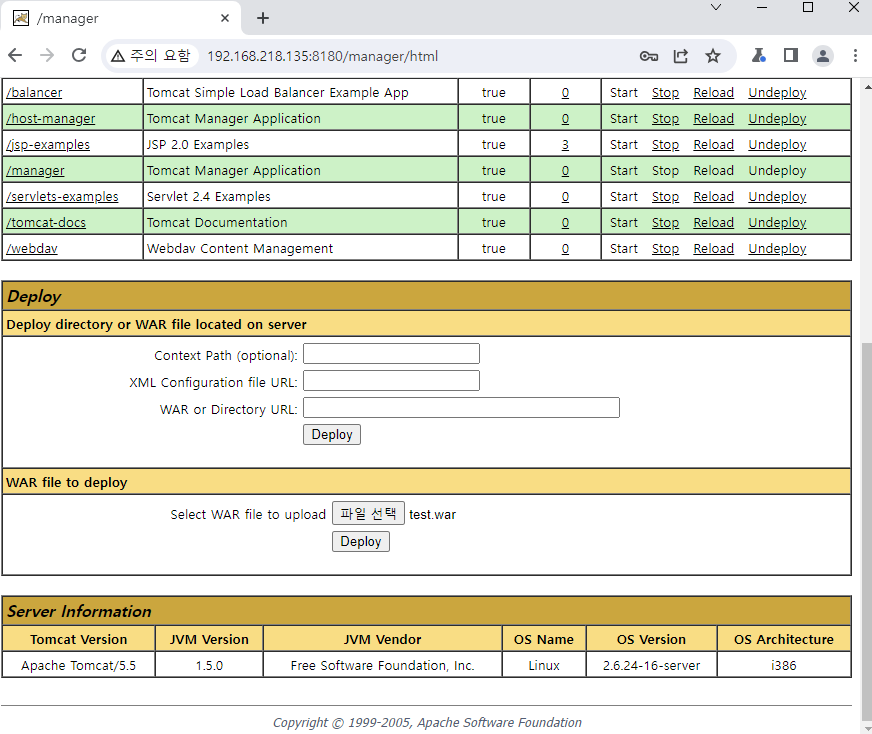Click Deploy below the test.war file
The width and height of the screenshot is (872, 734).
(361, 542)
